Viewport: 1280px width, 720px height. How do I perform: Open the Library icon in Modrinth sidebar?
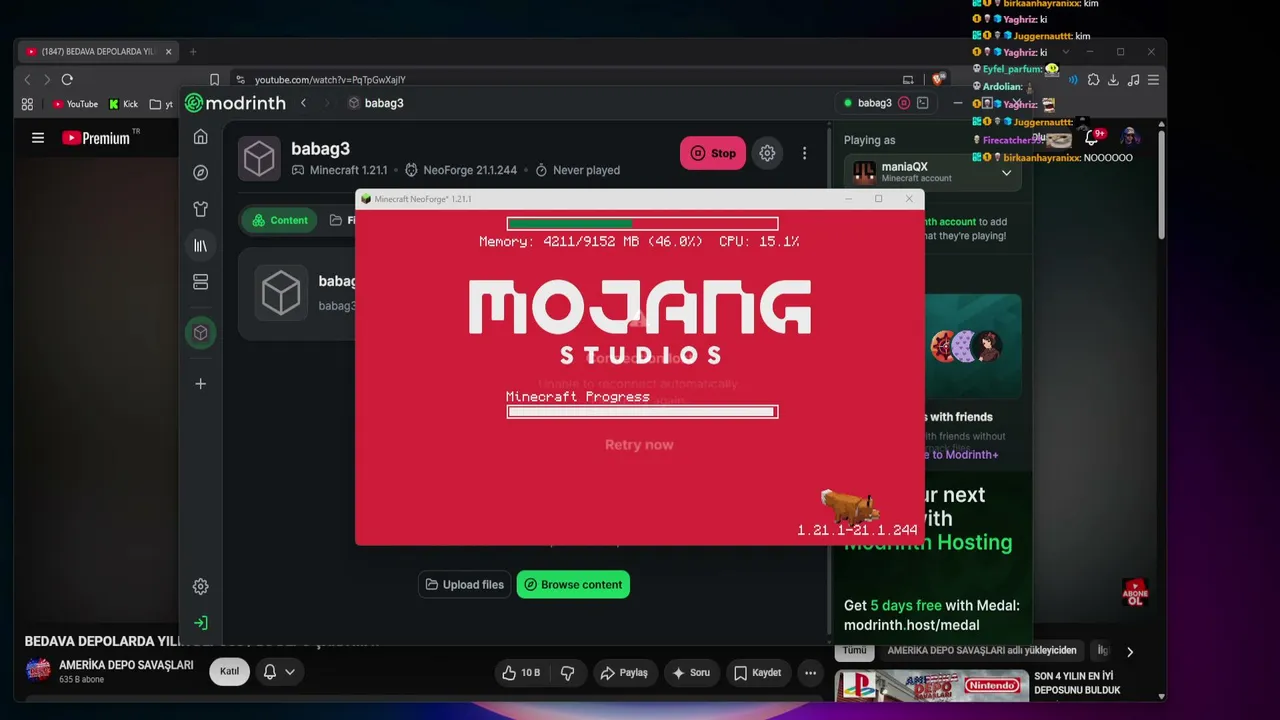point(201,246)
